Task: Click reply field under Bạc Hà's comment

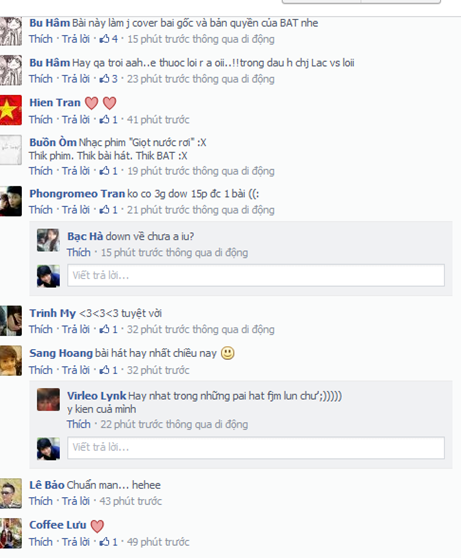Action: pos(256,275)
